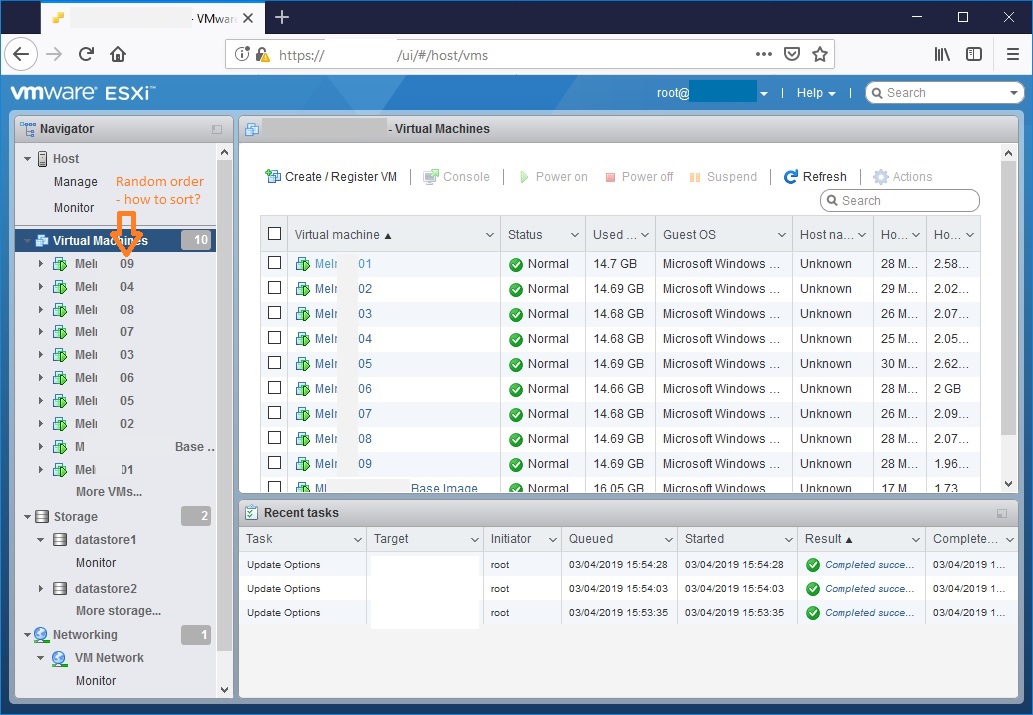Minimize the Recent tasks panel icon

1002,513
